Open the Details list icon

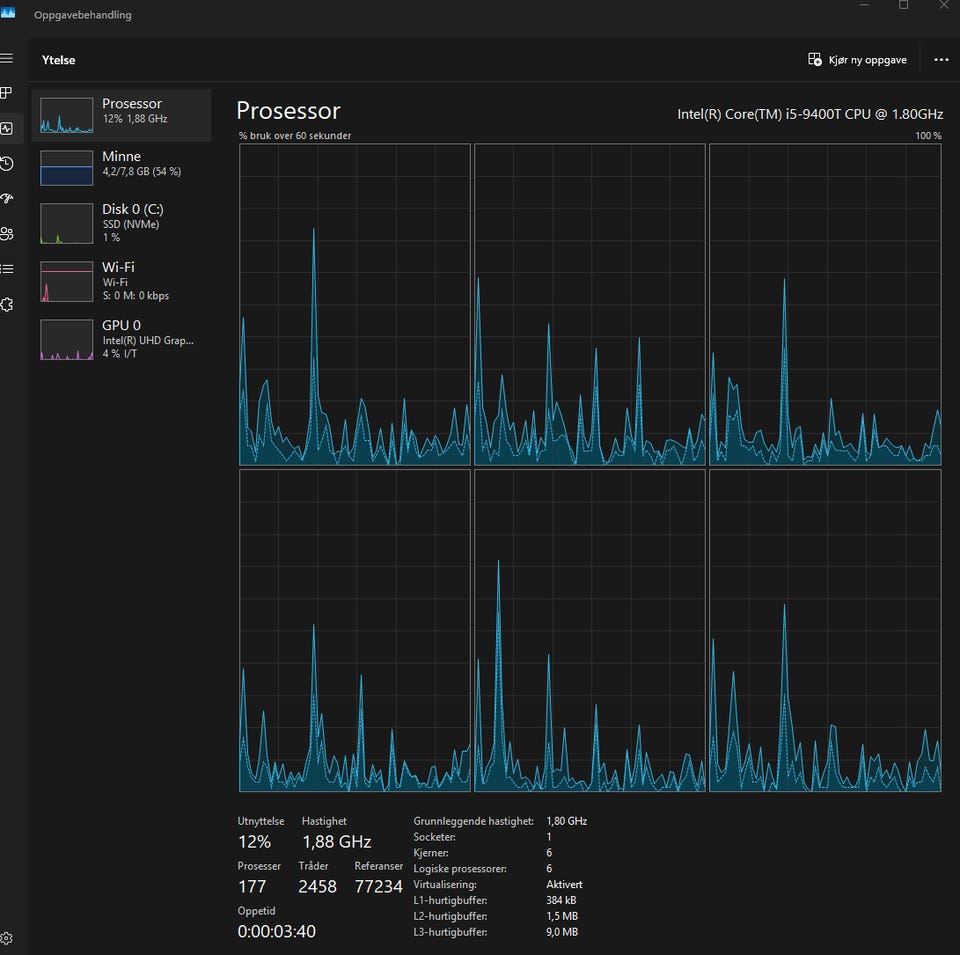coord(7,269)
